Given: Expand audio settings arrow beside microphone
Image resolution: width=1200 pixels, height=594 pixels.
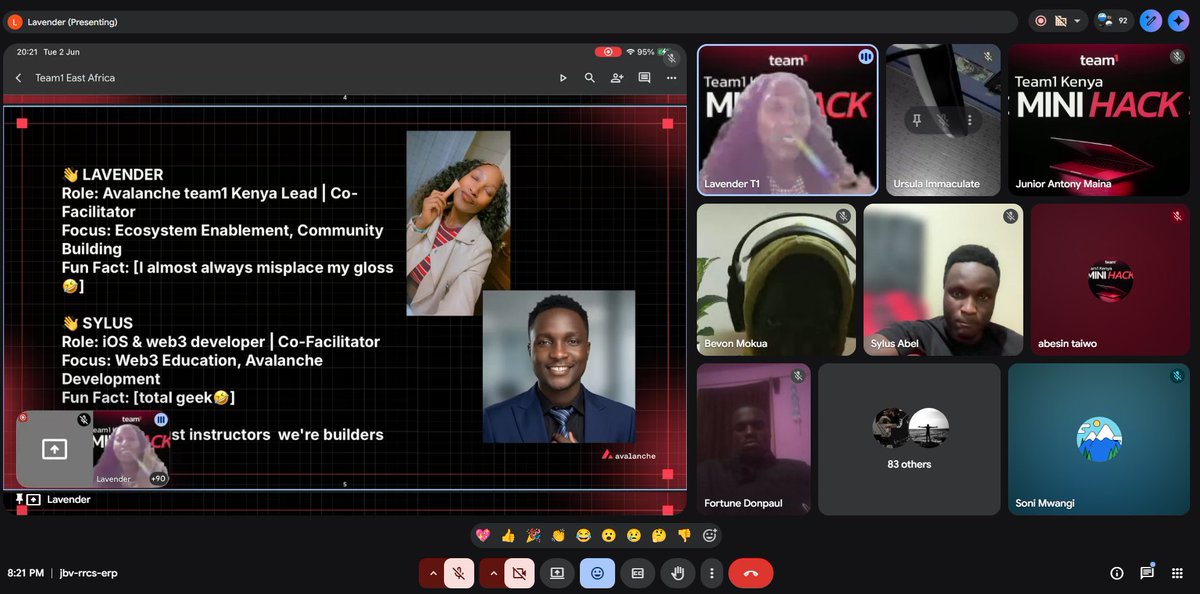Looking at the screenshot, I should coord(432,573).
